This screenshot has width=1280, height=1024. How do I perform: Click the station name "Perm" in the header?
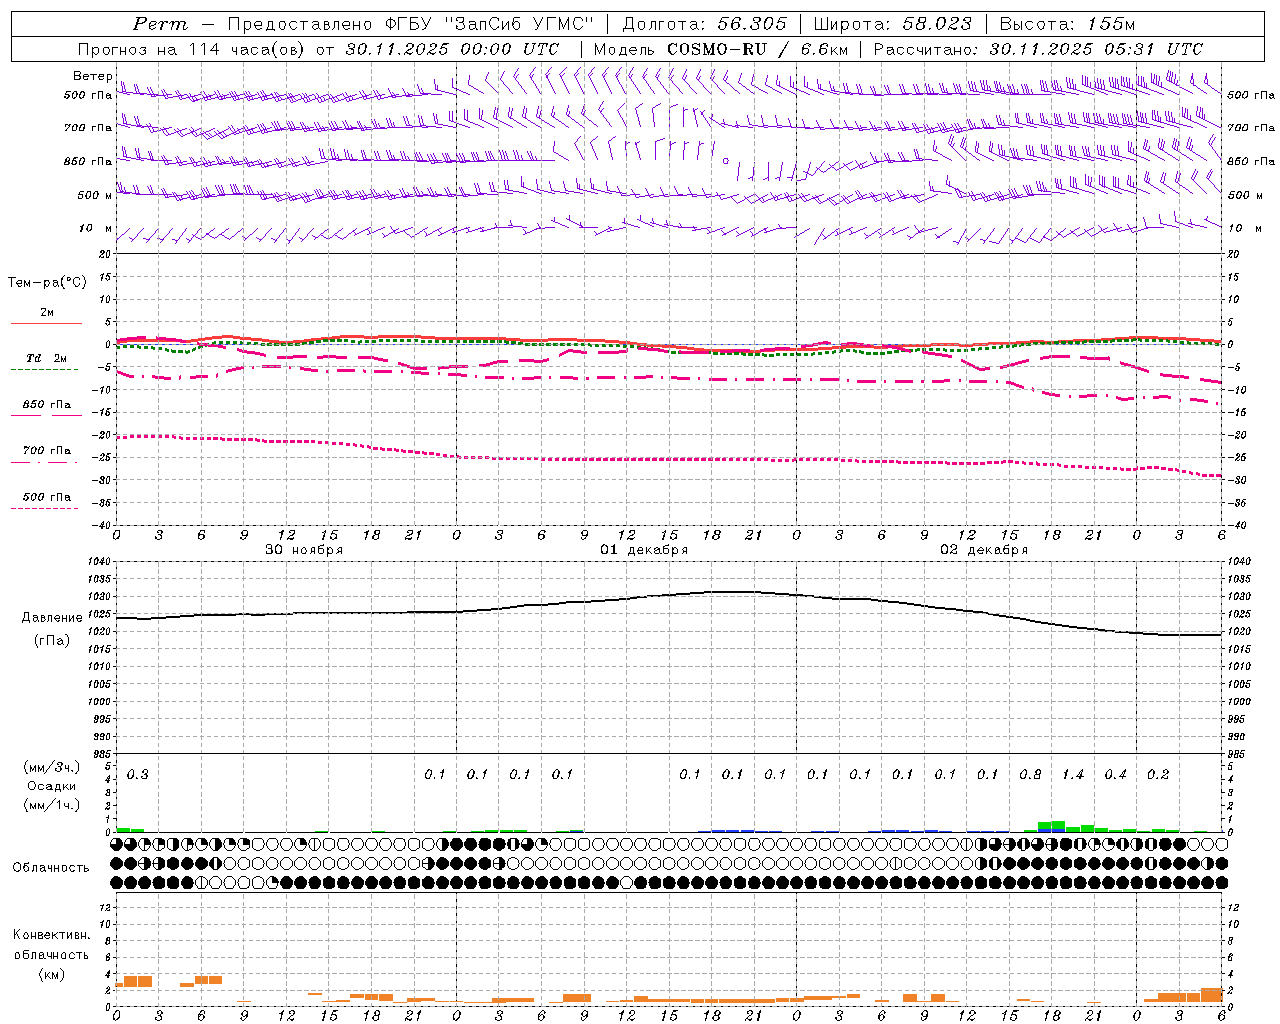click(159, 24)
